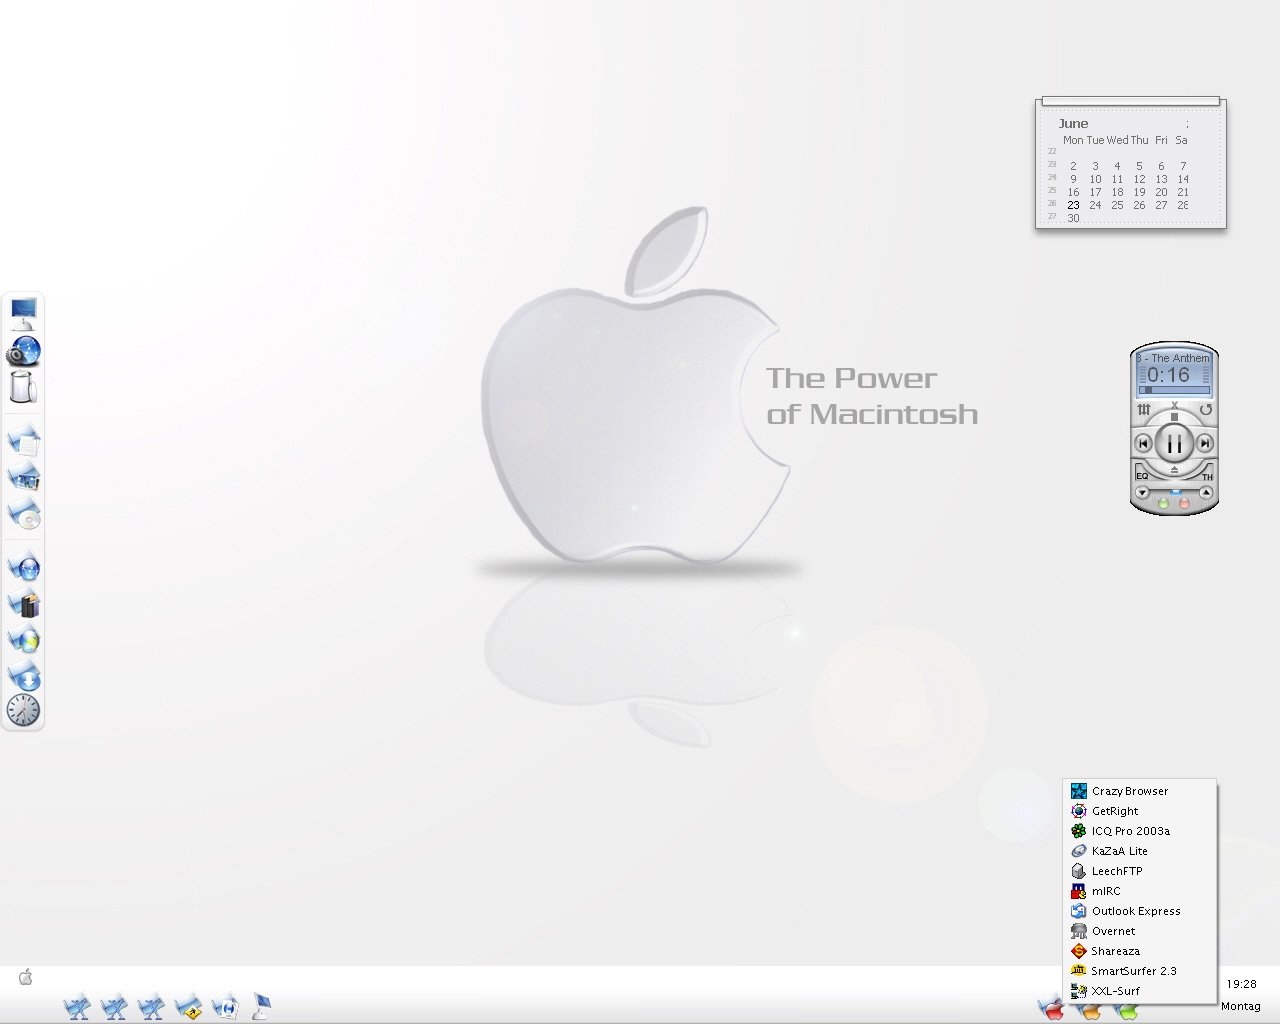
Task: Click the red light button on player
Action: [x=1184, y=503]
